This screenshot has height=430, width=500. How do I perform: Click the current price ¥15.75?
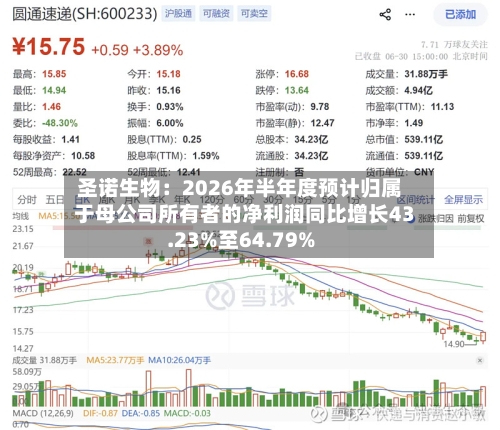pyautogui.click(x=49, y=46)
